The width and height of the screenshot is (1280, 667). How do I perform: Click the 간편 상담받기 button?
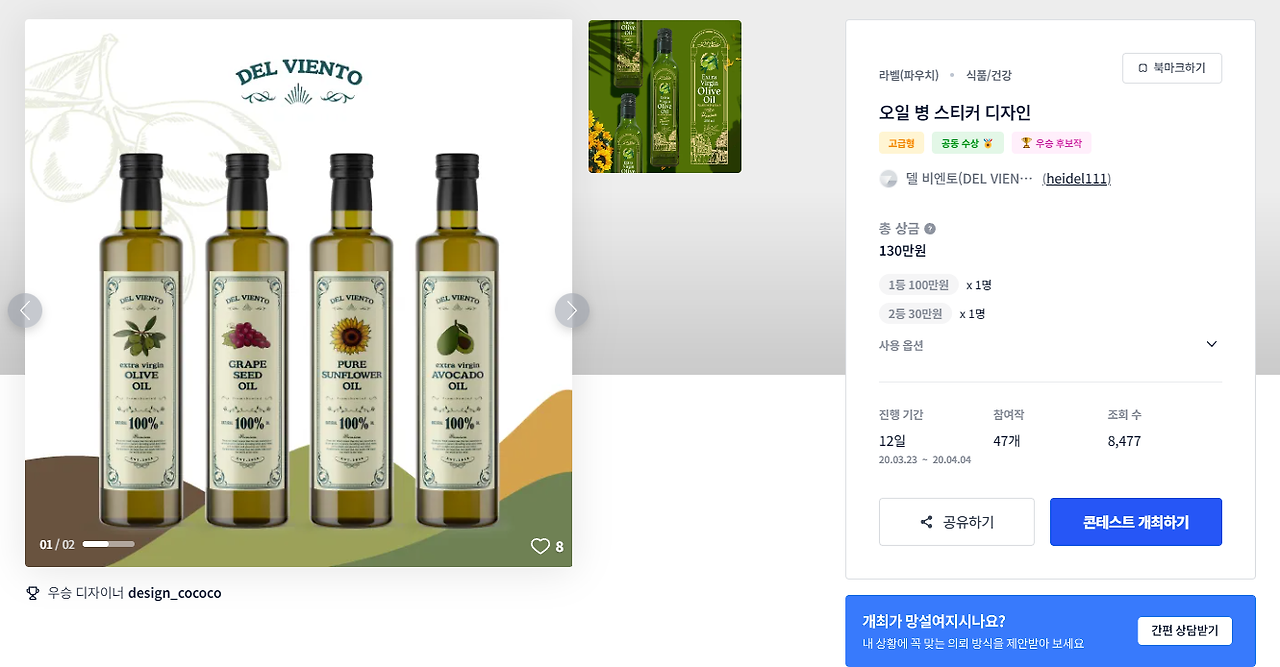coord(1185,631)
